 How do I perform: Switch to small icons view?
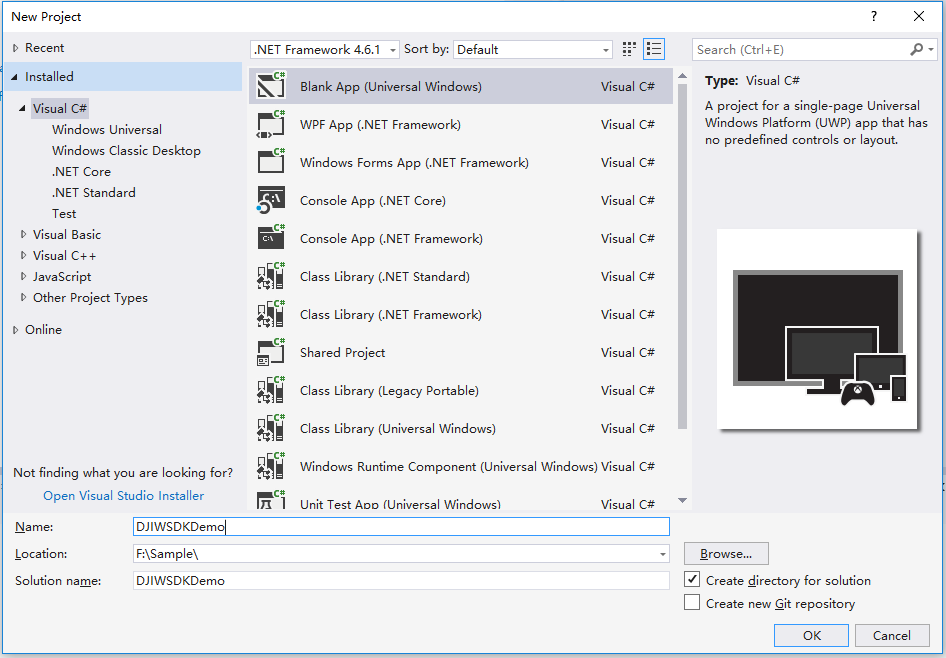coord(629,49)
